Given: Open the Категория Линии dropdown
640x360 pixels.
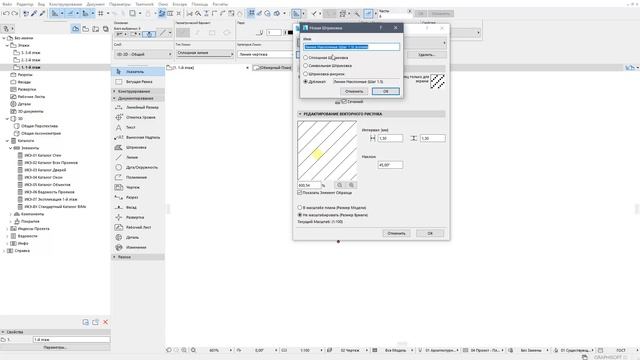Looking at the screenshot, I should coord(264,54).
